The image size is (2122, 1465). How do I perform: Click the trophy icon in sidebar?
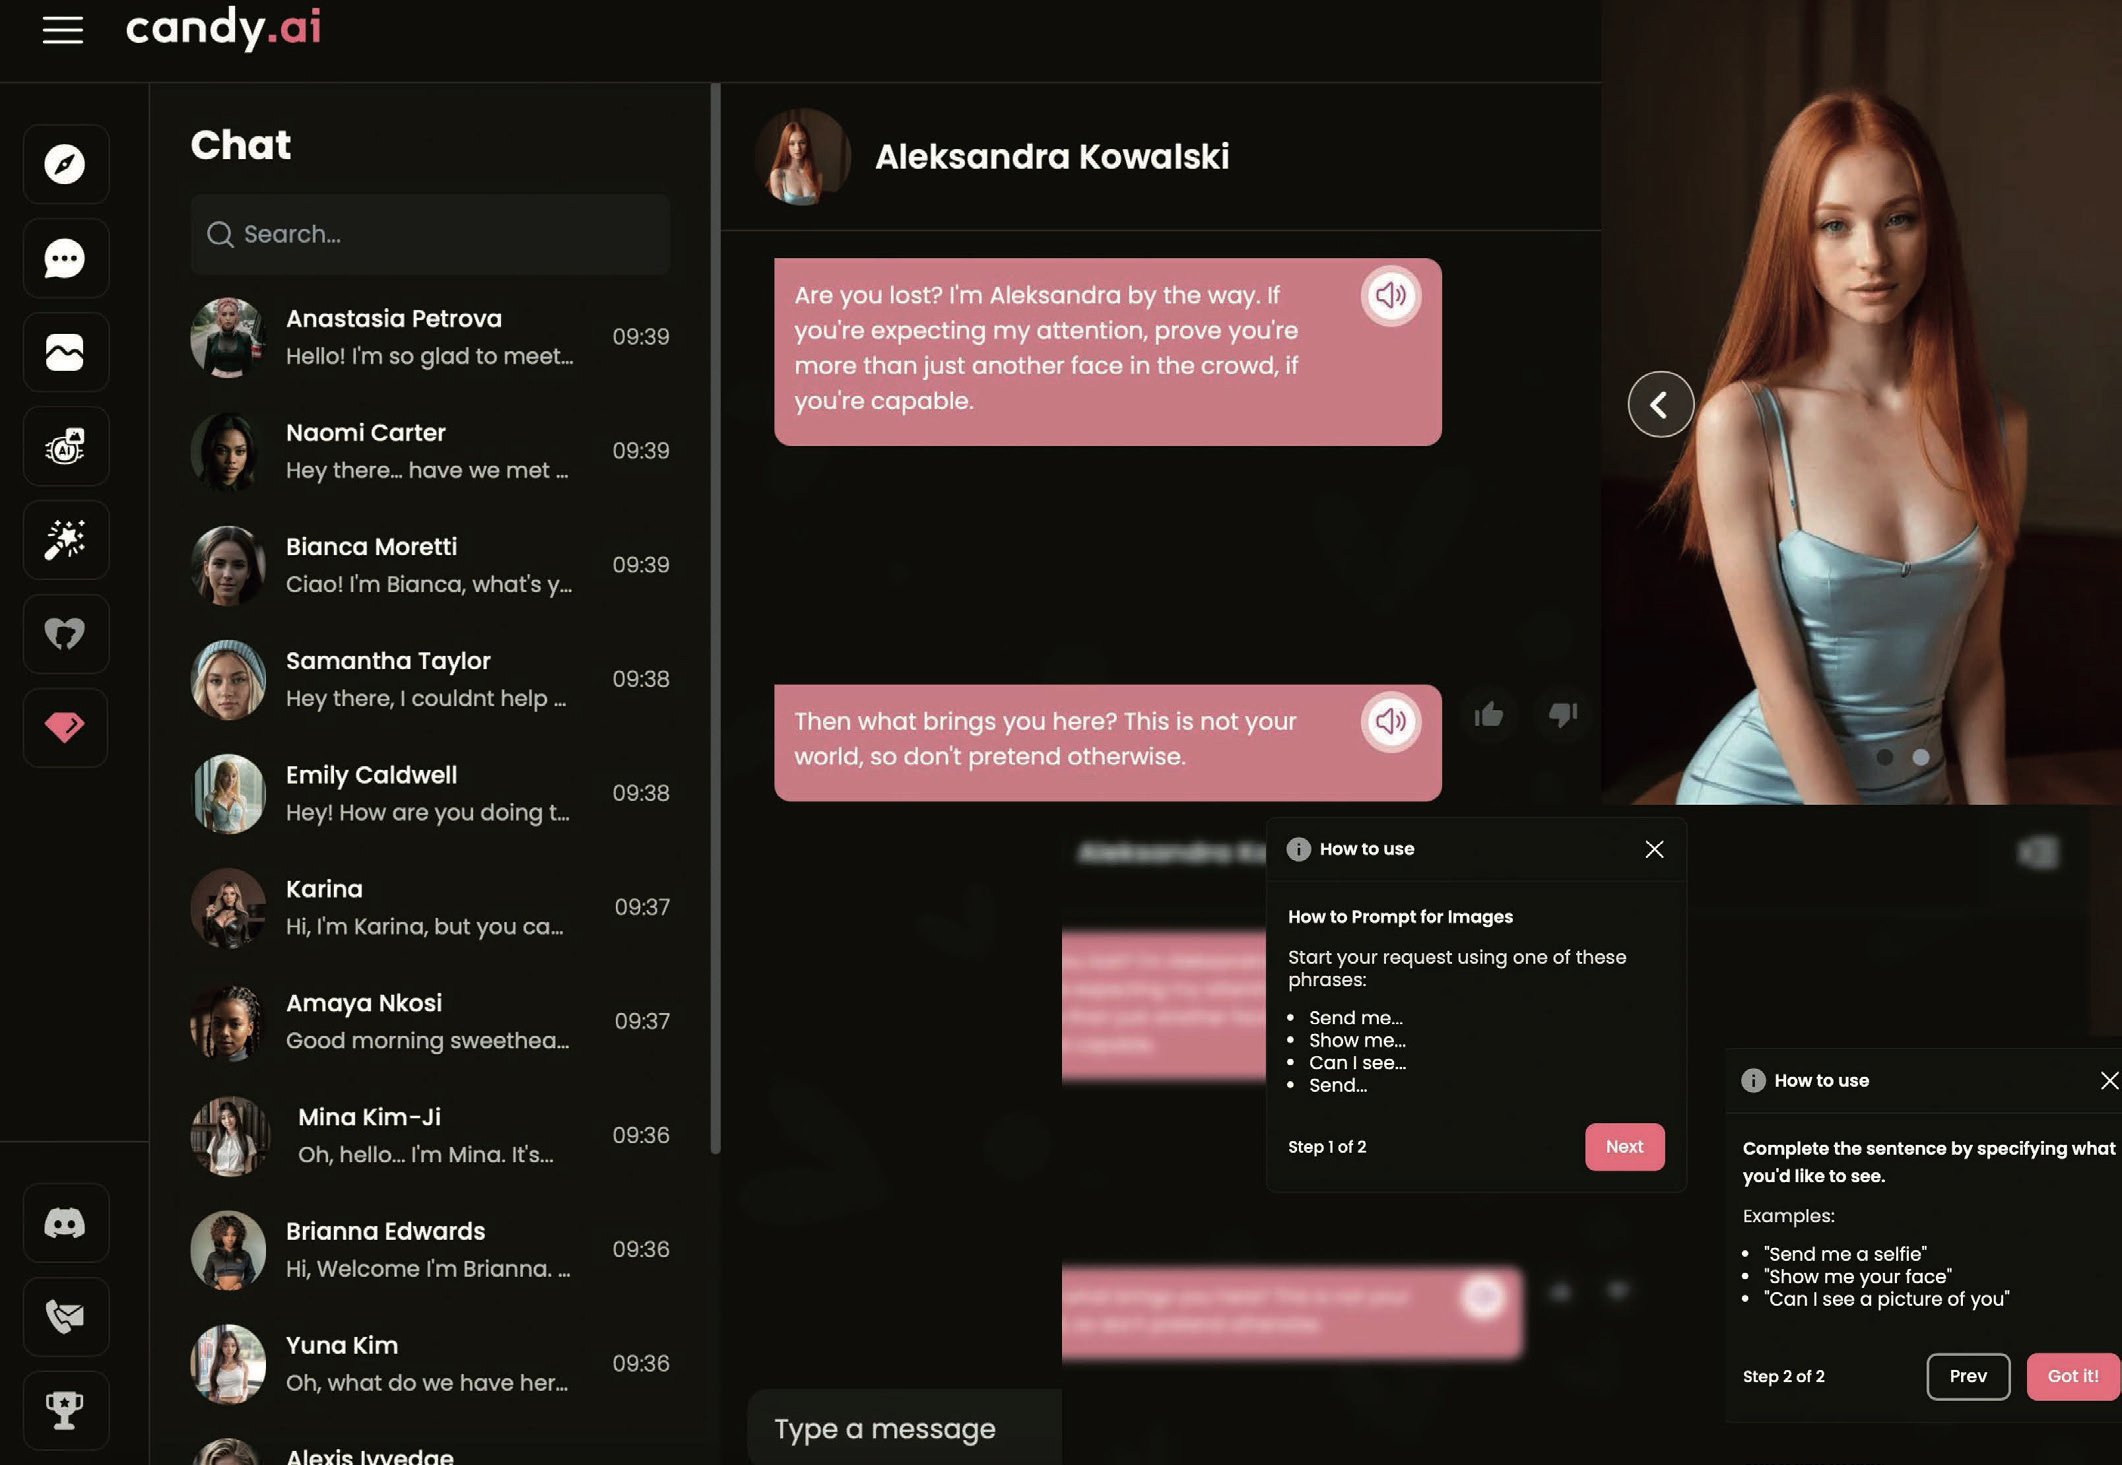coord(65,1410)
